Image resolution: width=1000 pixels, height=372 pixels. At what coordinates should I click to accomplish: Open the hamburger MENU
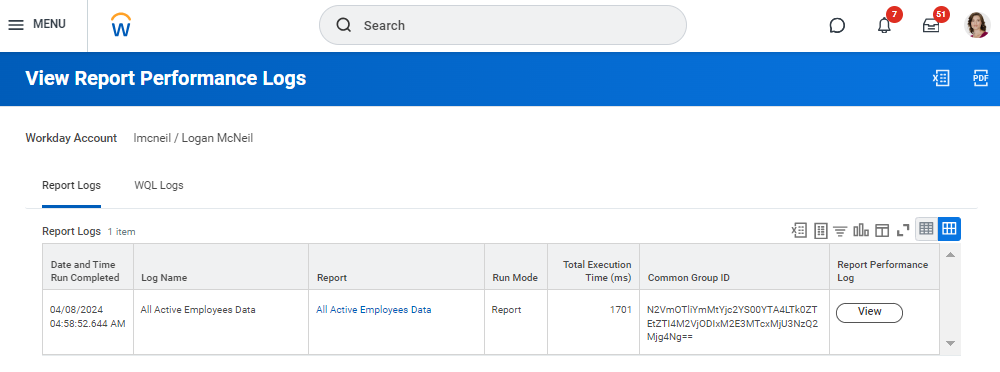pos(36,24)
